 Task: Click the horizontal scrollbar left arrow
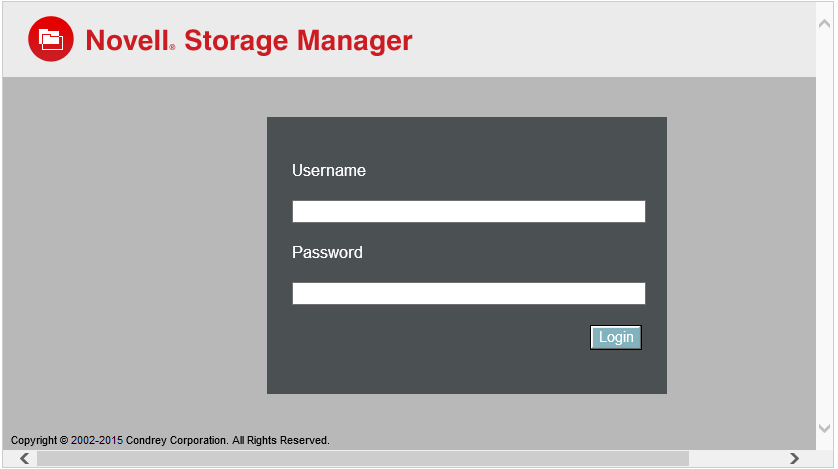[x=24, y=459]
